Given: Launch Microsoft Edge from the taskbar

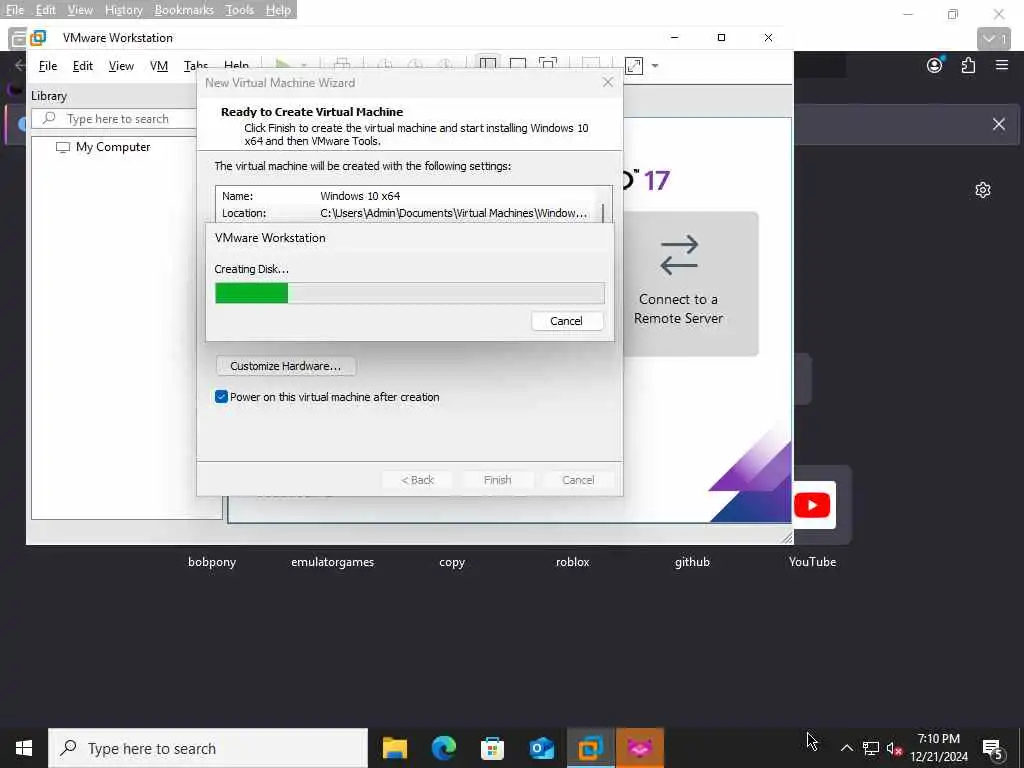Looking at the screenshot, I should tap(444, 748).
